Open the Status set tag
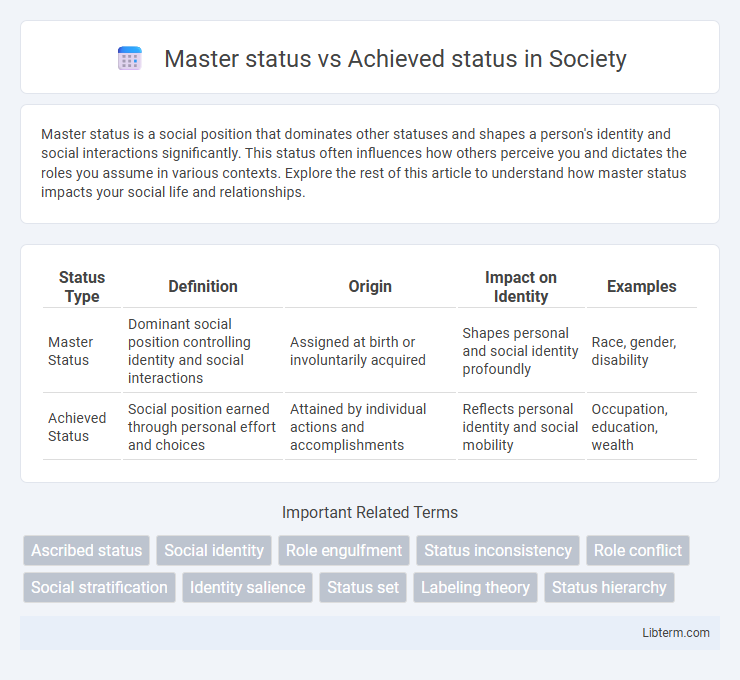Image resolution: width=740 pixels, height=680 pixels. tap(363, 588)
